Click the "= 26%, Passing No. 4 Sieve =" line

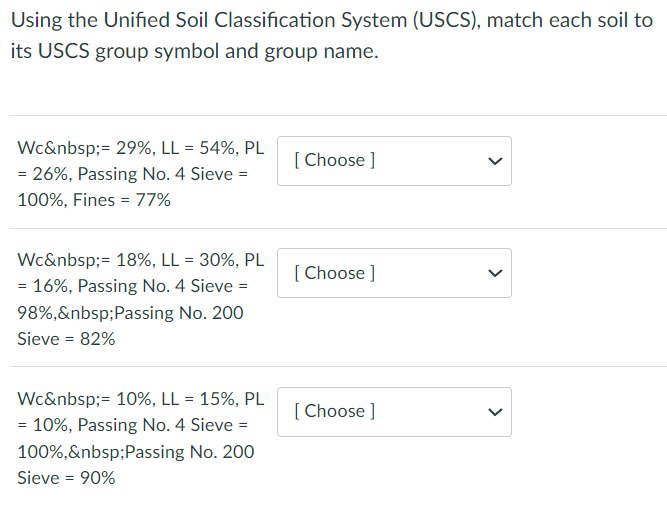click(132, 174)
